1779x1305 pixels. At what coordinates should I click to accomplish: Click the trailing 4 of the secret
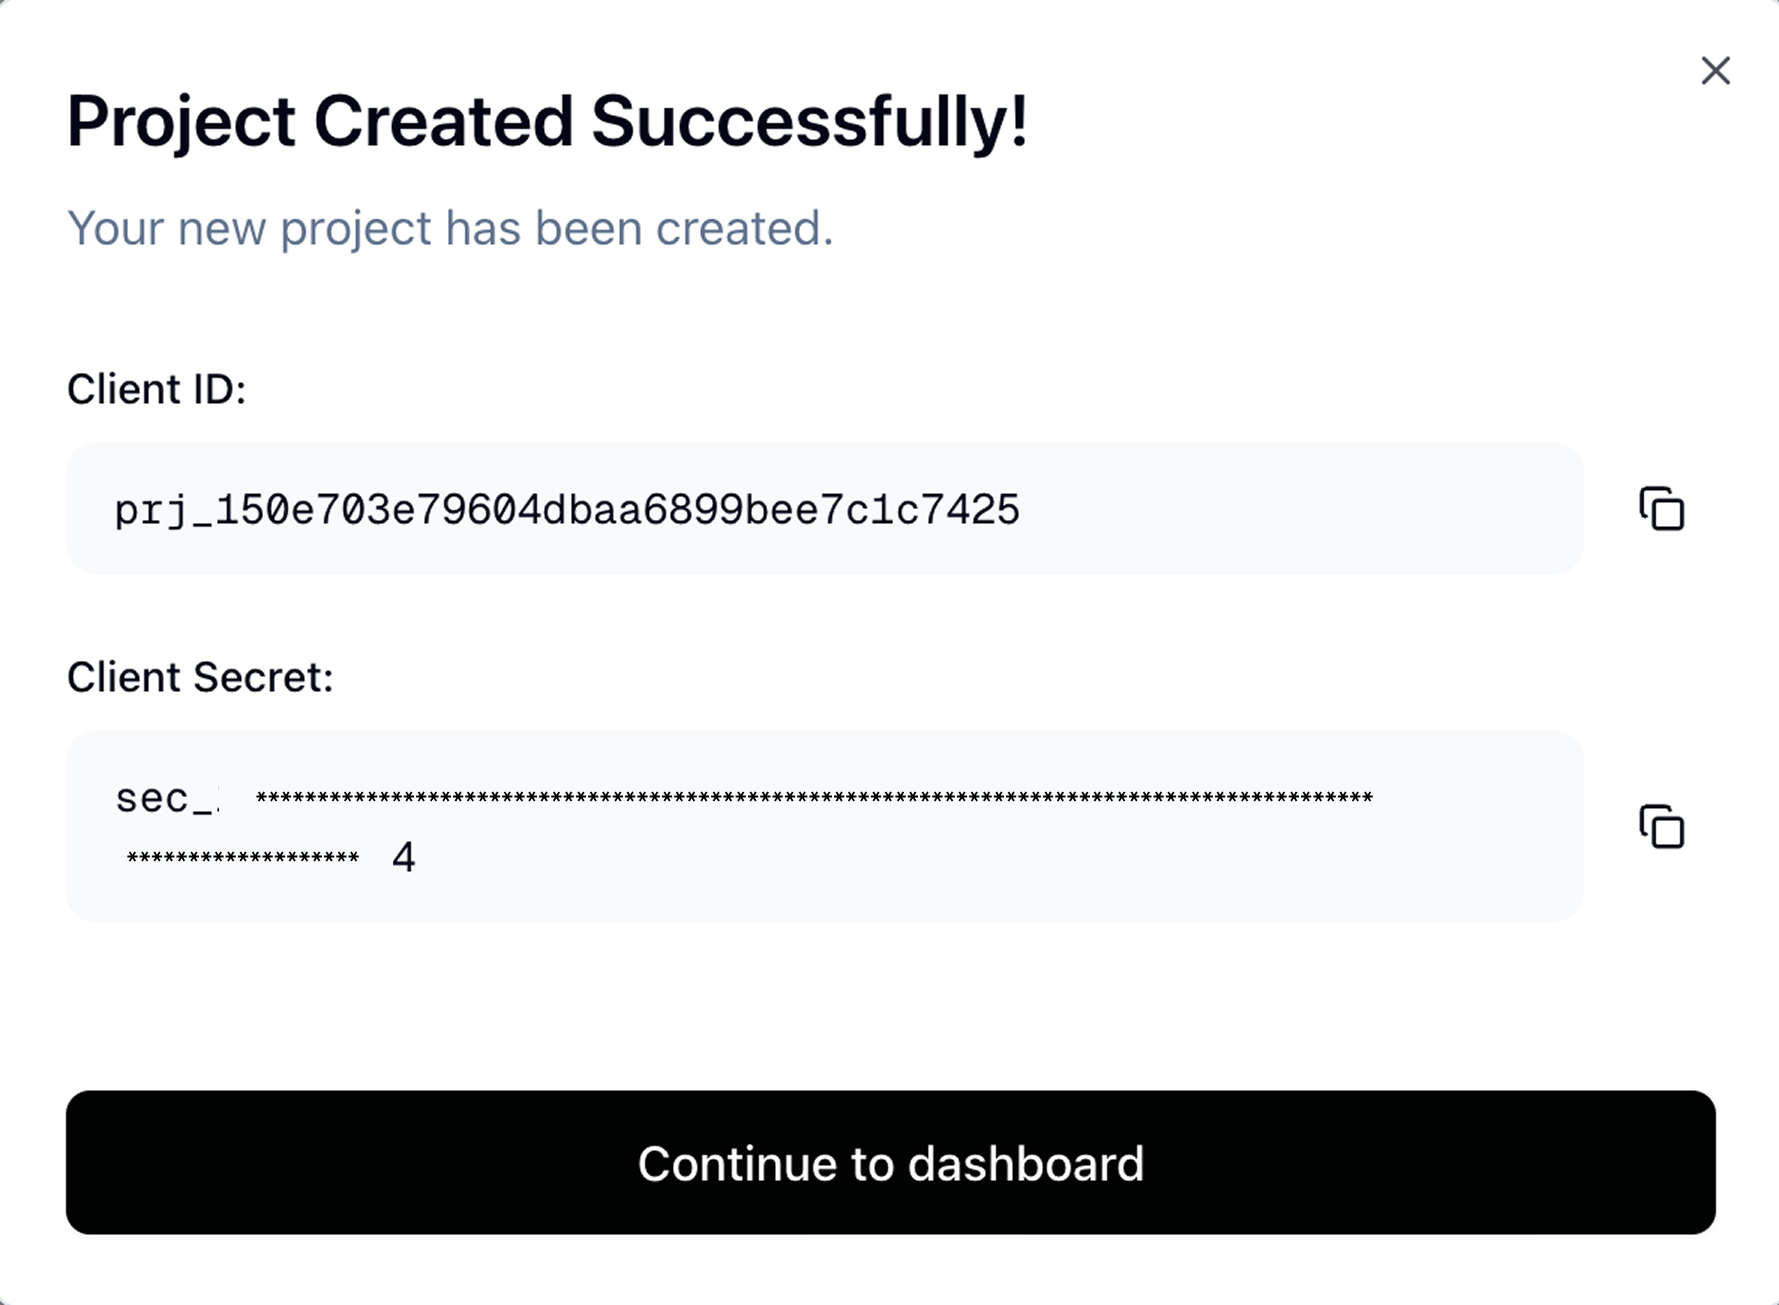pyautogui.click(x=403, y=857)
